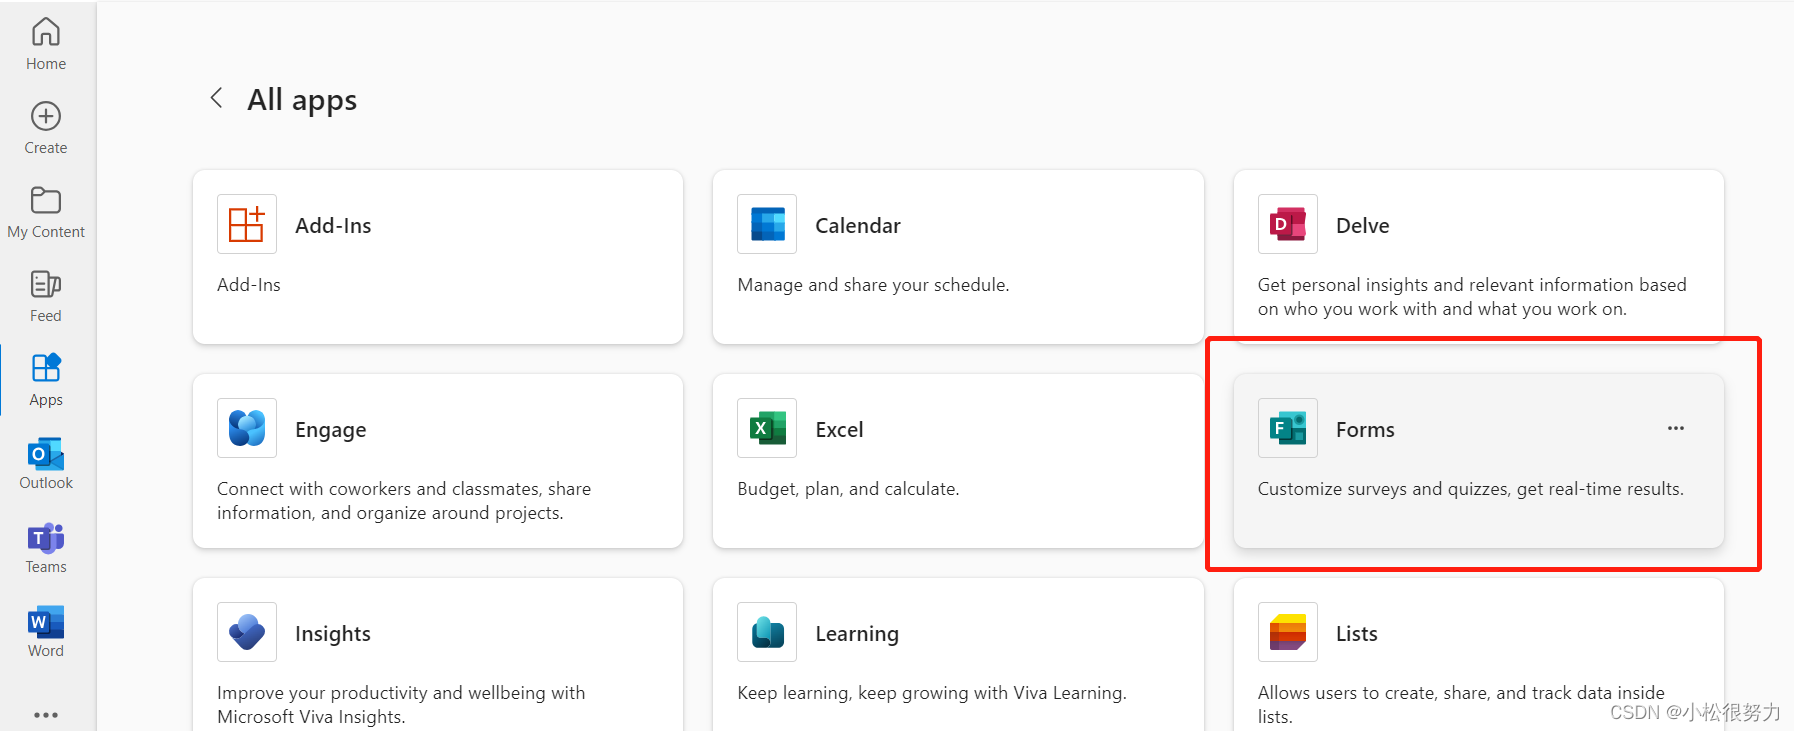Click the Engage 'Connect with coworkers' description

pos(404,501)
